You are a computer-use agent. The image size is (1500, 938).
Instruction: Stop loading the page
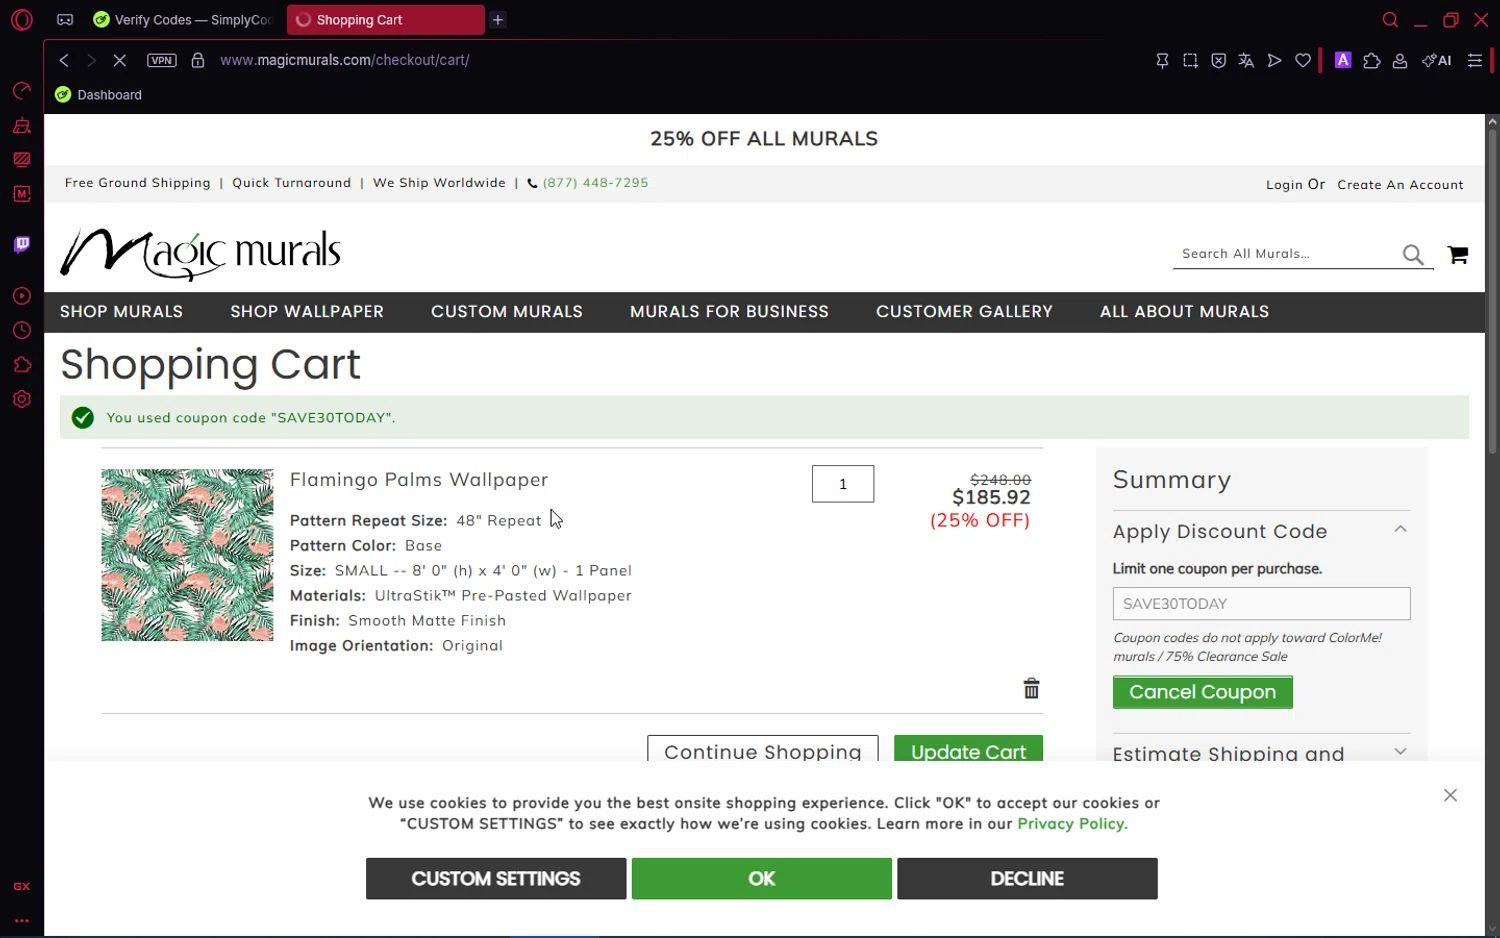(119, 60)
